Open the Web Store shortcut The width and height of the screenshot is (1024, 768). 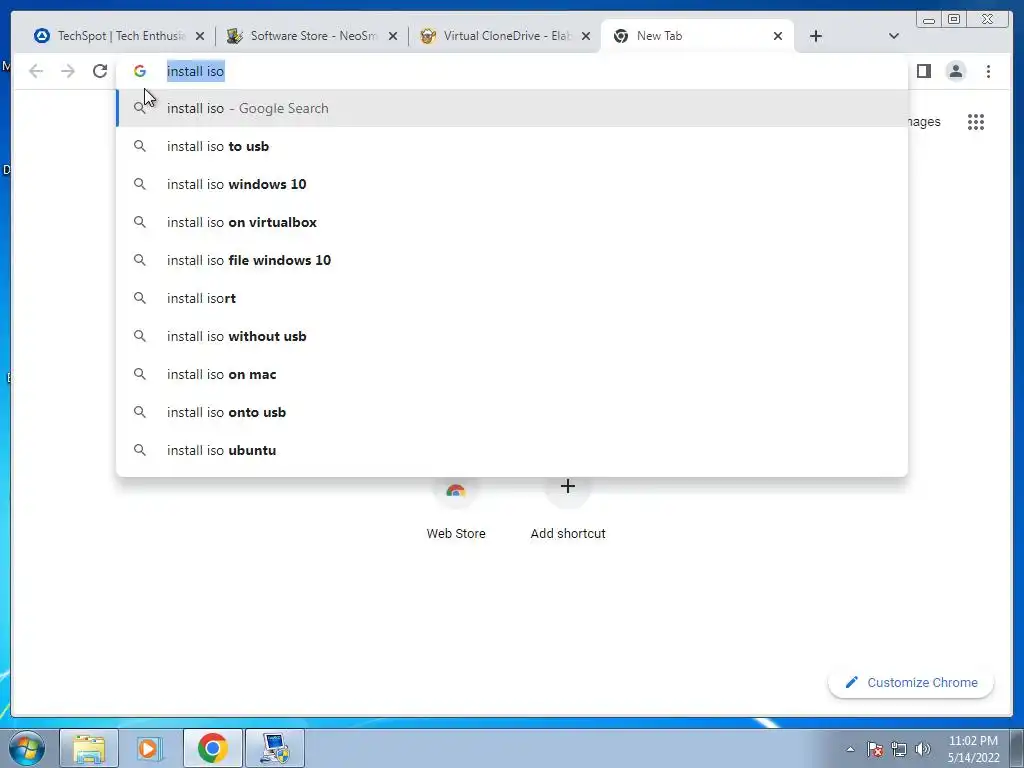[456, 509]
